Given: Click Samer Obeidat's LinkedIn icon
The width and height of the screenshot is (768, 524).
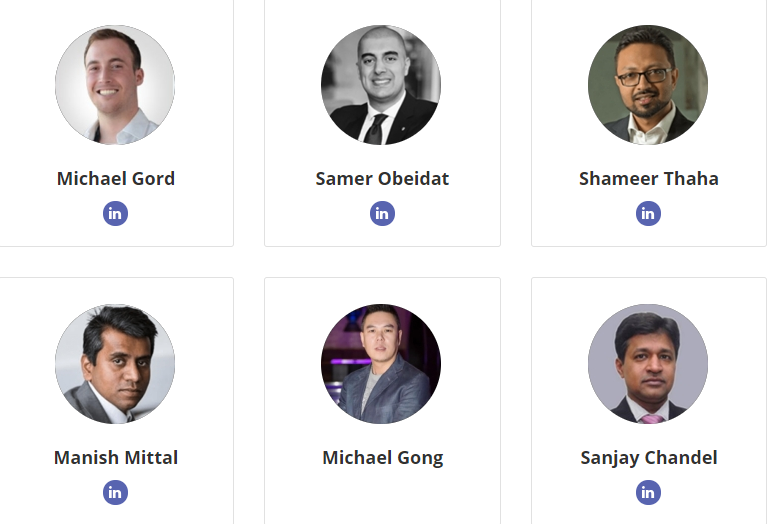Looking at the screenshot, I should [382, 213].
